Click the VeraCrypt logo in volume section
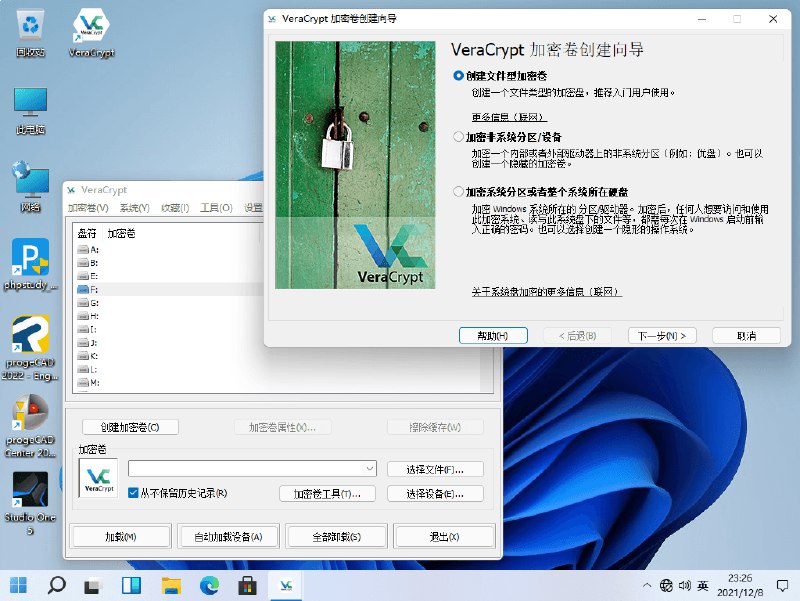800x601 pixels. 98,478
